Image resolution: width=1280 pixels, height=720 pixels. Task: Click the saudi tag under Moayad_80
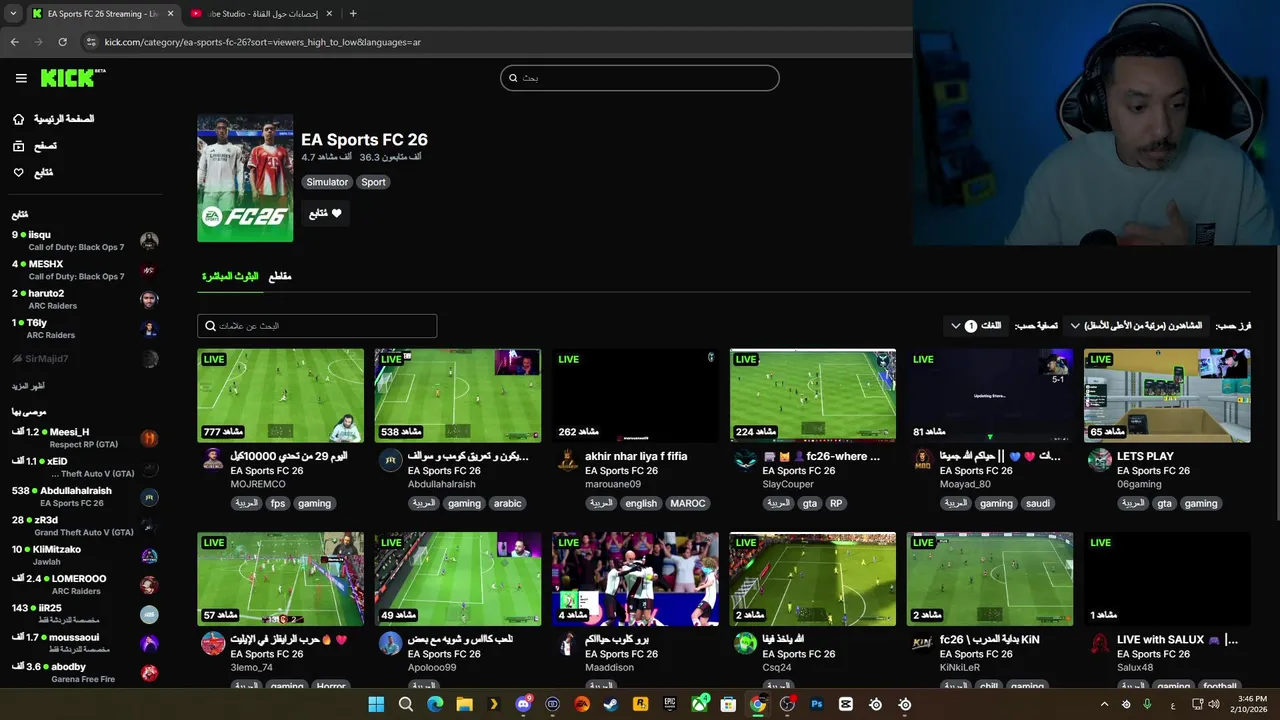click(x=1038, y=504)
